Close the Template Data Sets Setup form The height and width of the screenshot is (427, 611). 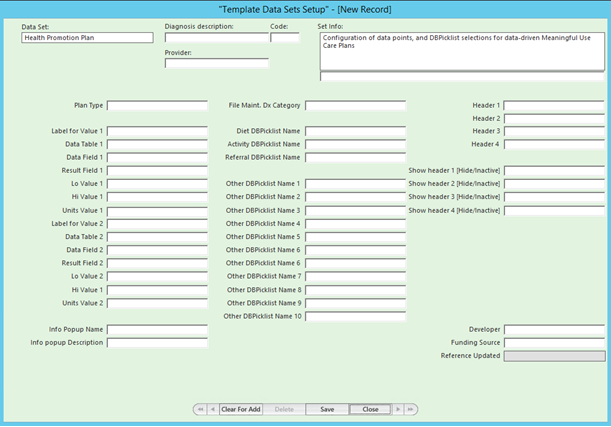[370, 409]
